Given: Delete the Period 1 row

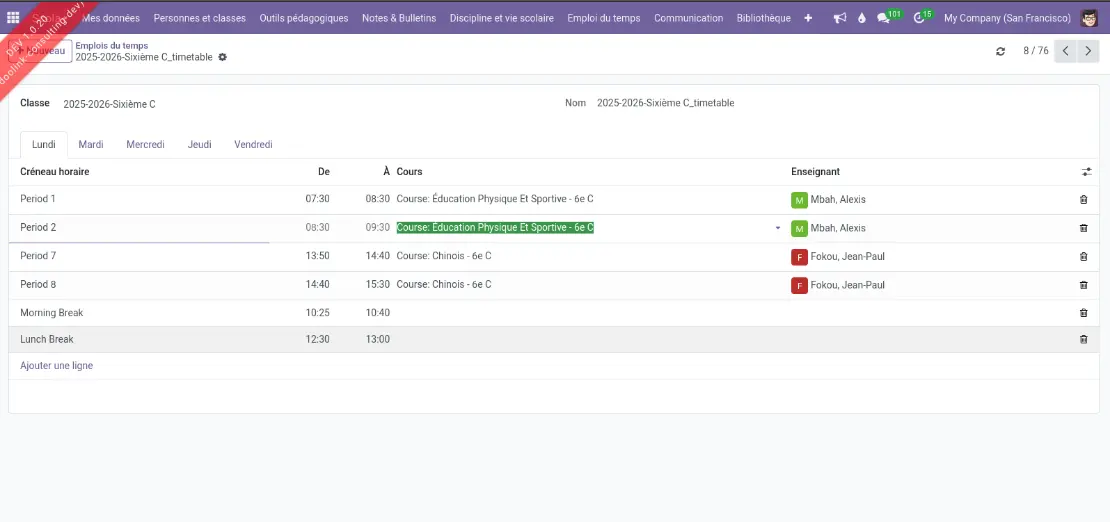Looking at the screenshot, I should pos(1083,200).
